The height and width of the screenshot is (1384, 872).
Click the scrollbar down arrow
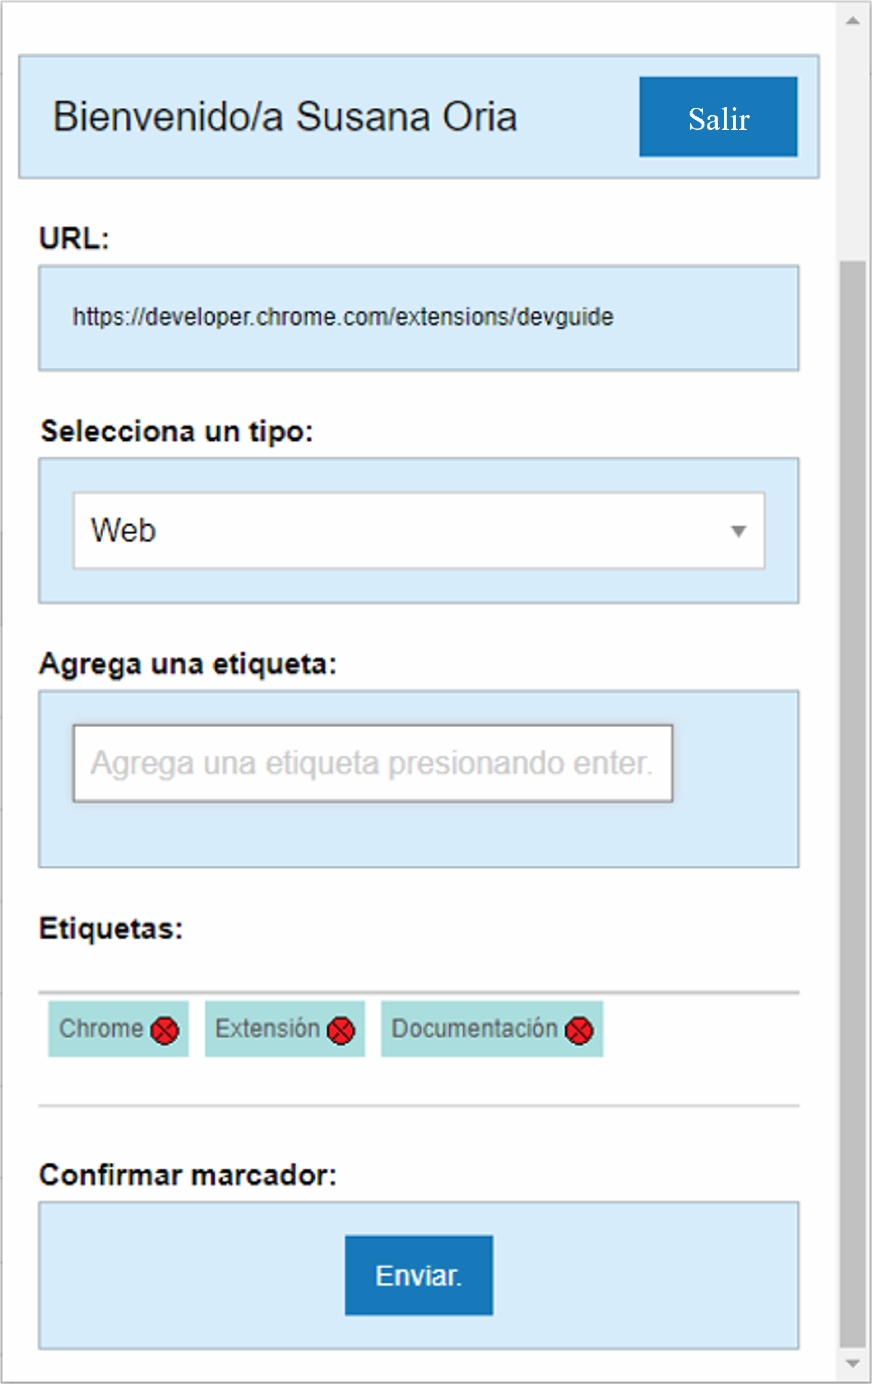(852, 1364)
